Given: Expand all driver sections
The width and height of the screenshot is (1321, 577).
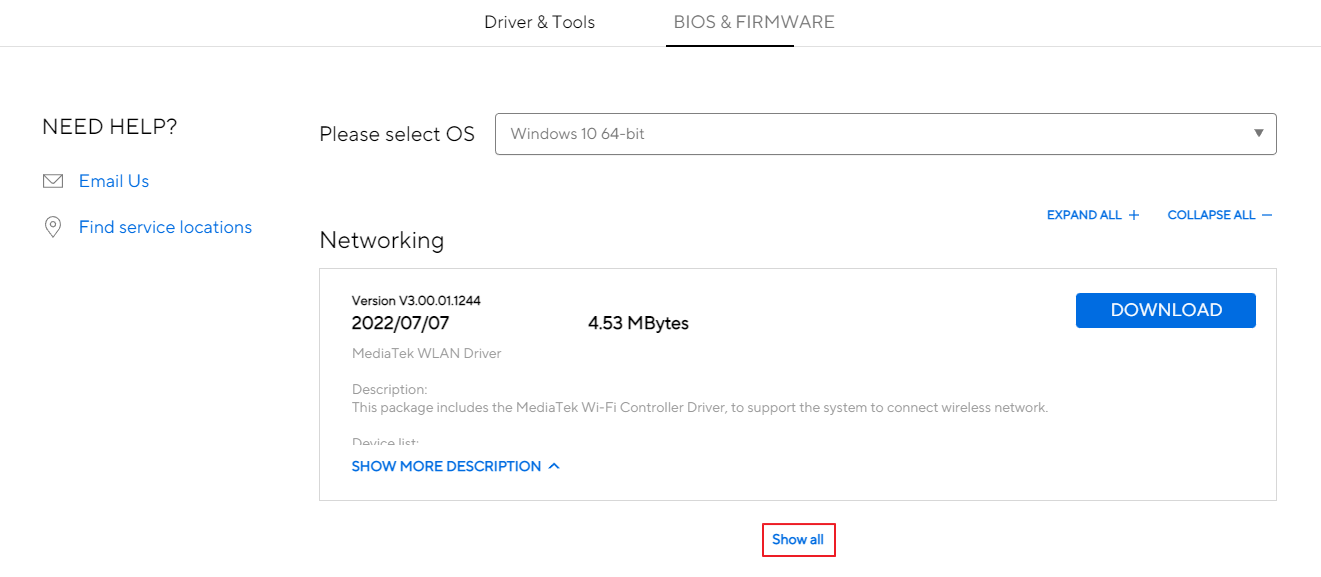Looking at the screenshot, I should tap(1093, 215).
